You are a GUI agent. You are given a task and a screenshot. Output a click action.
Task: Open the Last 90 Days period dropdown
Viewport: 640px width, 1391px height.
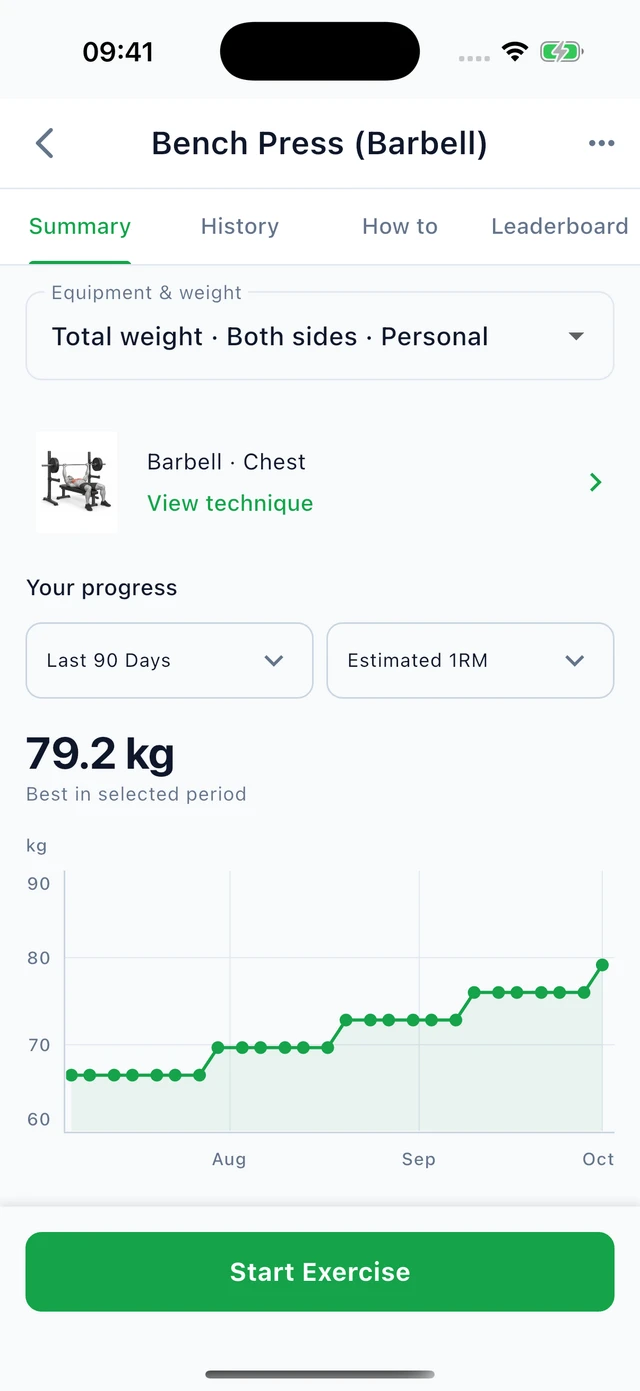click(x=169, y=660)
